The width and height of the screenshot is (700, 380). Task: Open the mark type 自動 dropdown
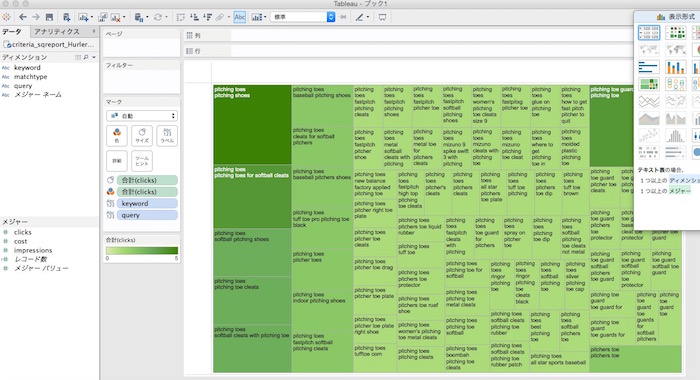tap(142, 116)
